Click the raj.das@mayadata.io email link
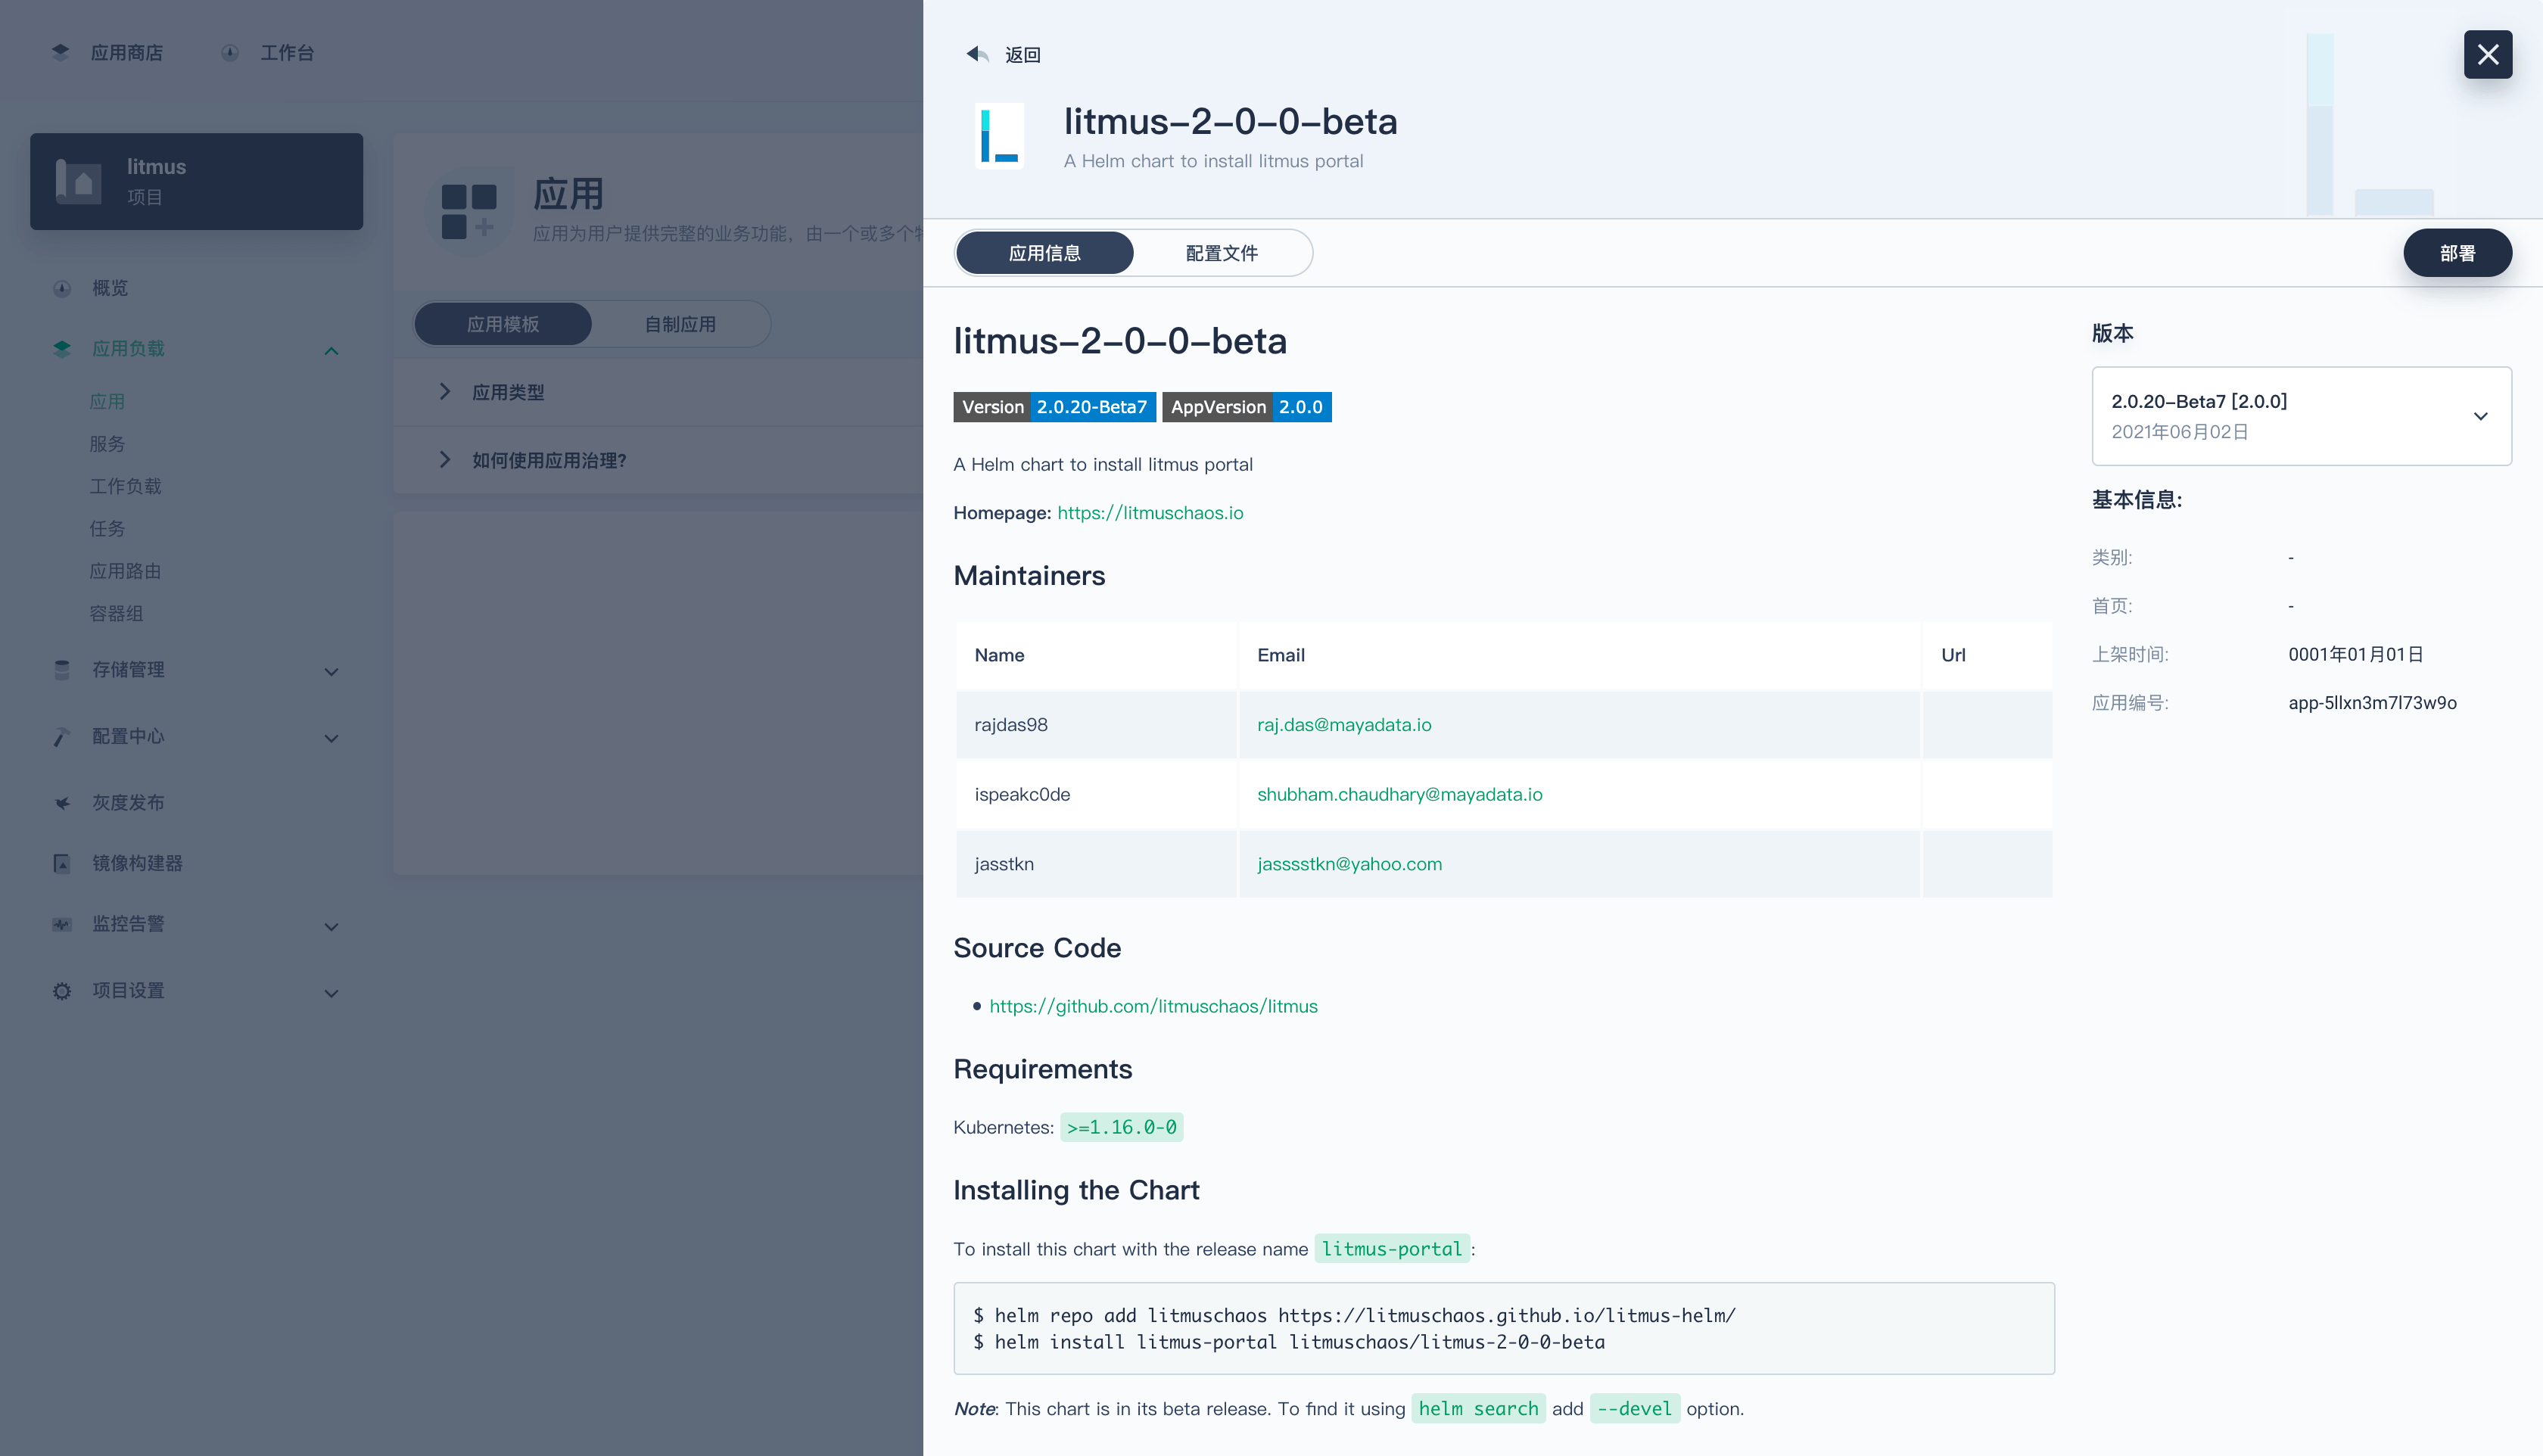Image resolution: width=2543 pixels, height=1456 pixels. [x=1343, y=725]
